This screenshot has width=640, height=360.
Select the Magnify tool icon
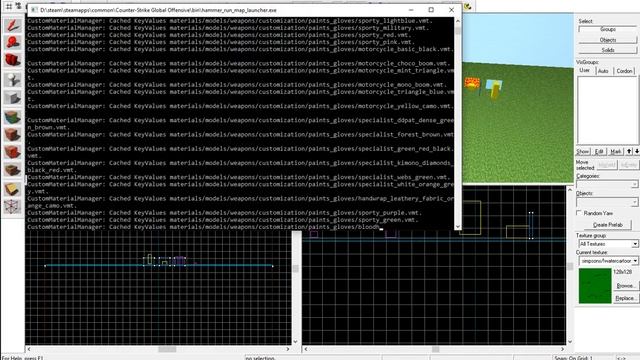pyautogui.click(x=13, y=42)
